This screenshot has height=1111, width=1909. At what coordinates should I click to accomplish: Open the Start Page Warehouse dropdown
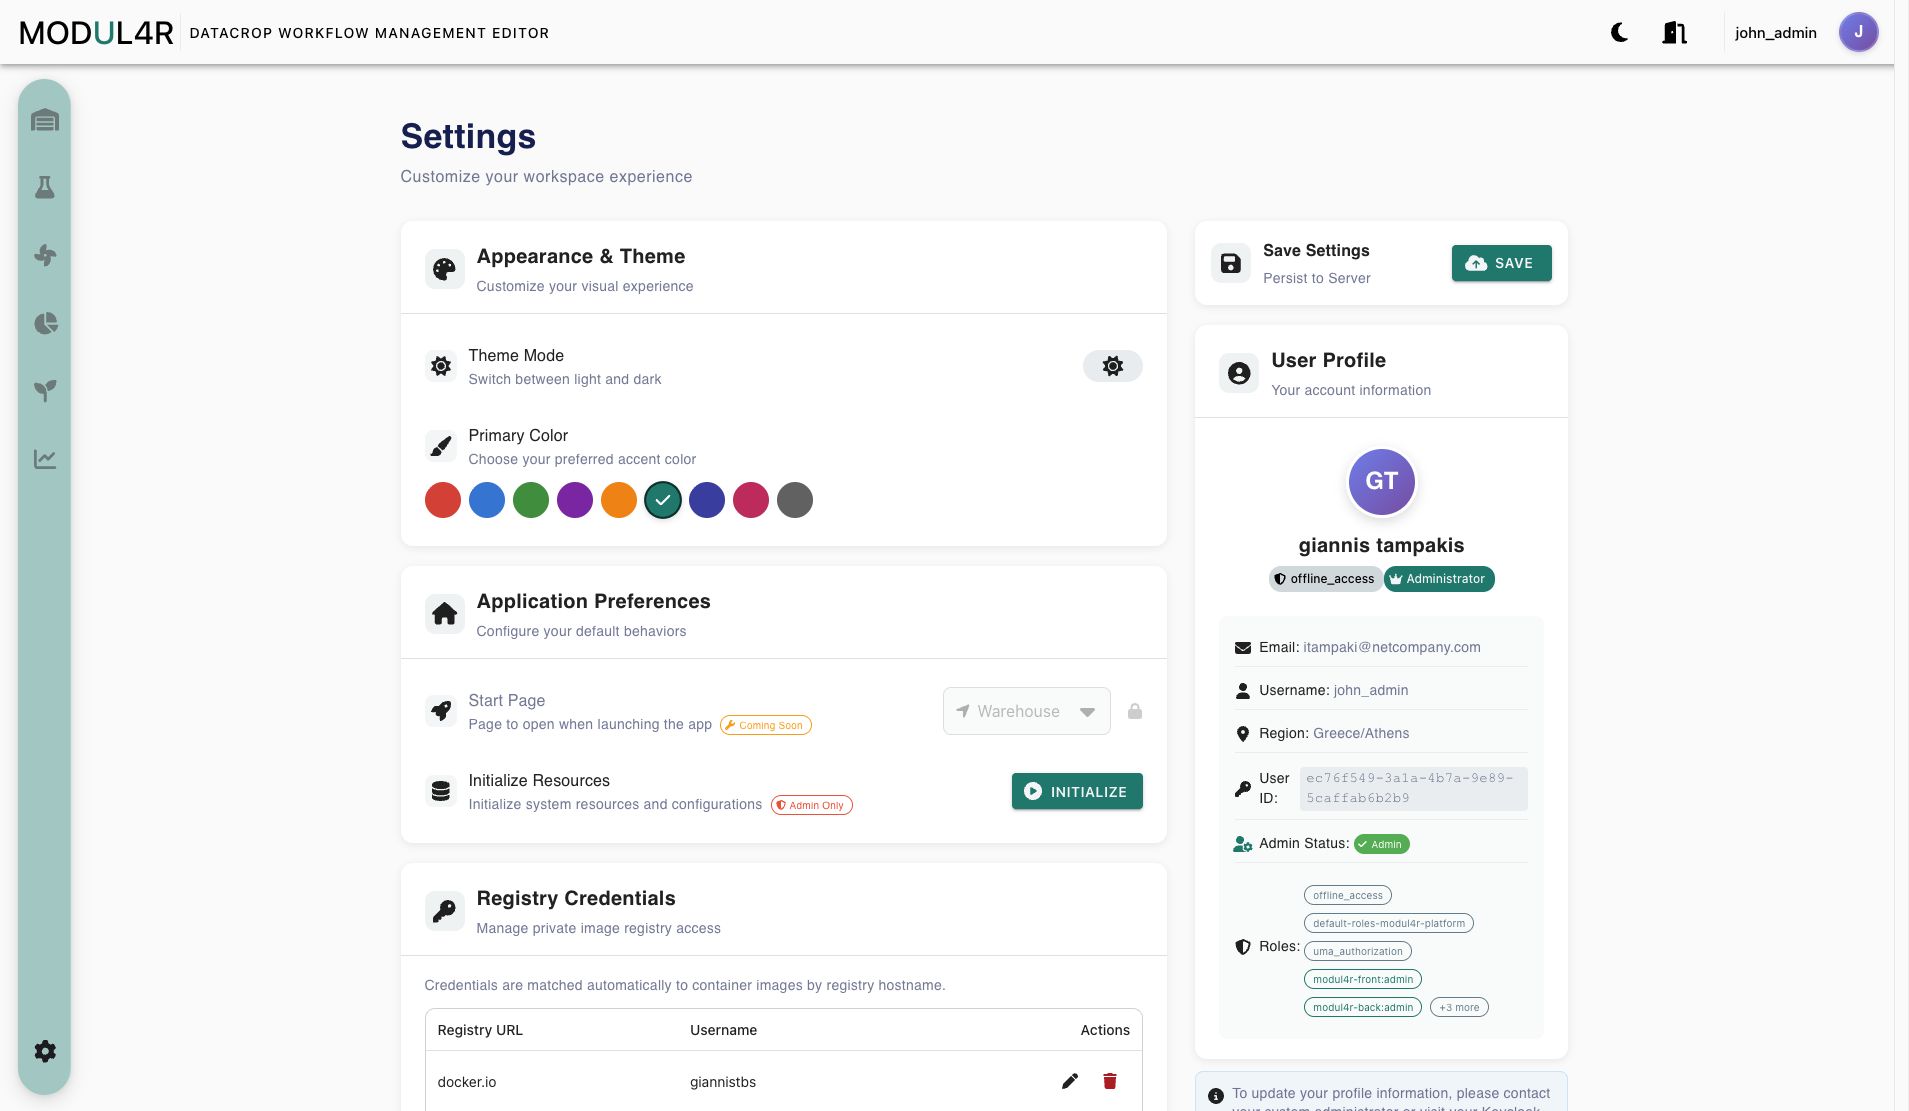point(1026,711)
